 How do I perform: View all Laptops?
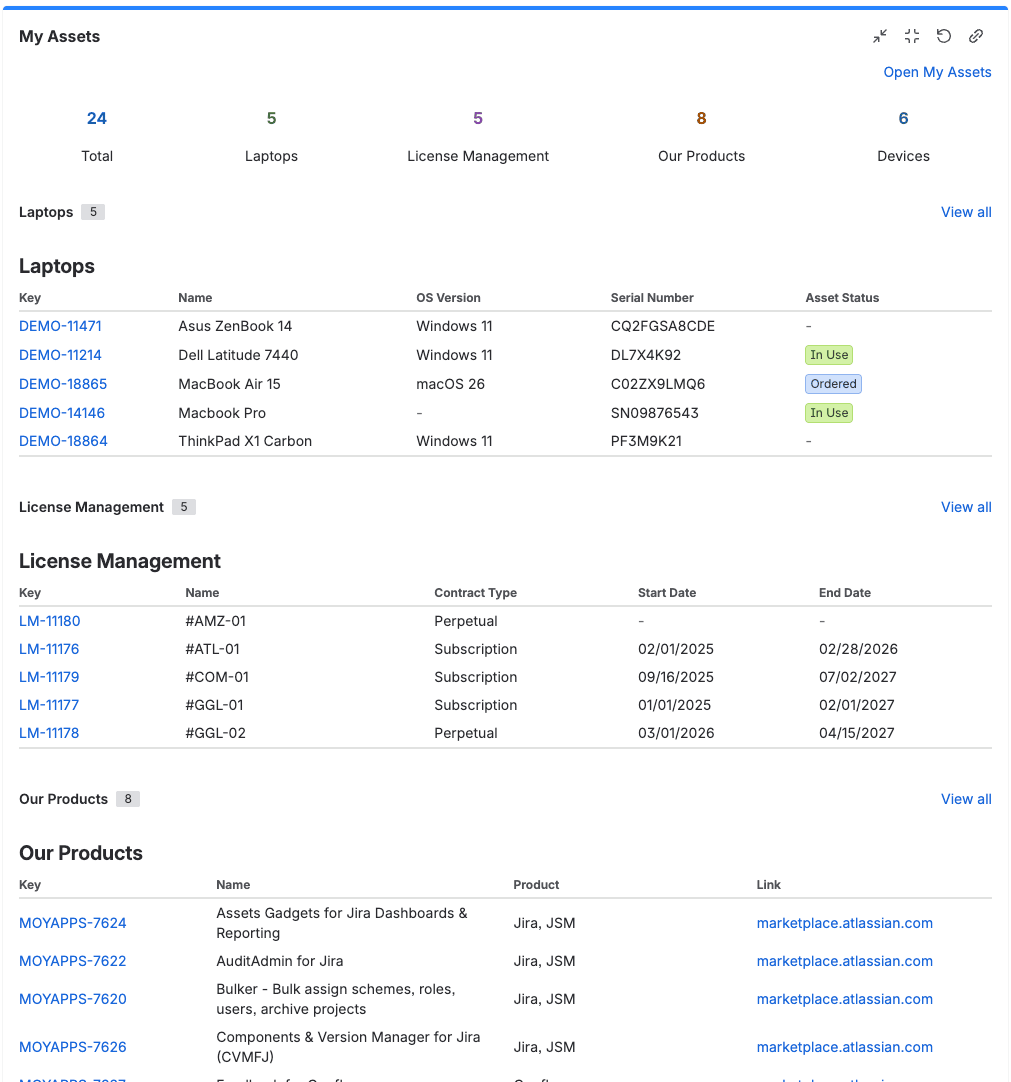click(x=966, y=213)
